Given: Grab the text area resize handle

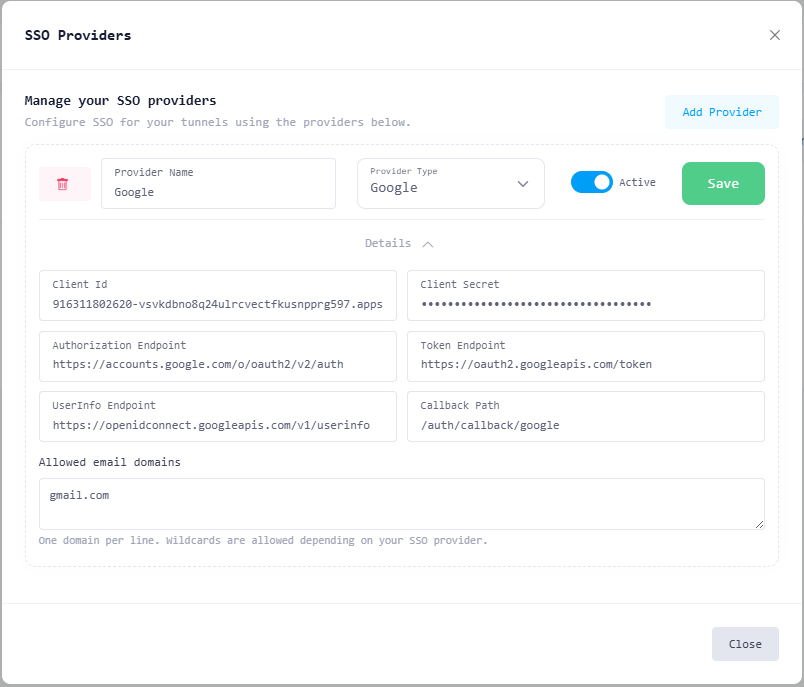Looking at the screenshot, I should click(760, 524).
